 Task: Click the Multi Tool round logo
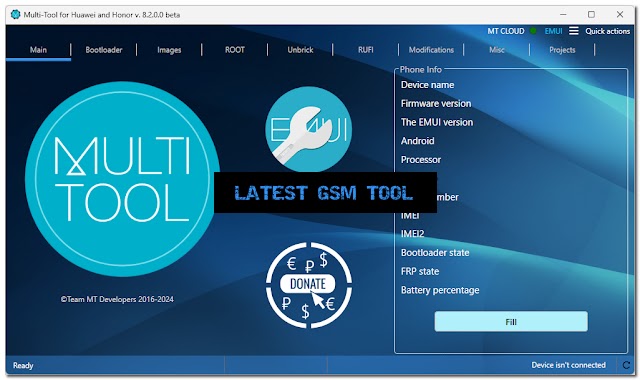point(122,179)
